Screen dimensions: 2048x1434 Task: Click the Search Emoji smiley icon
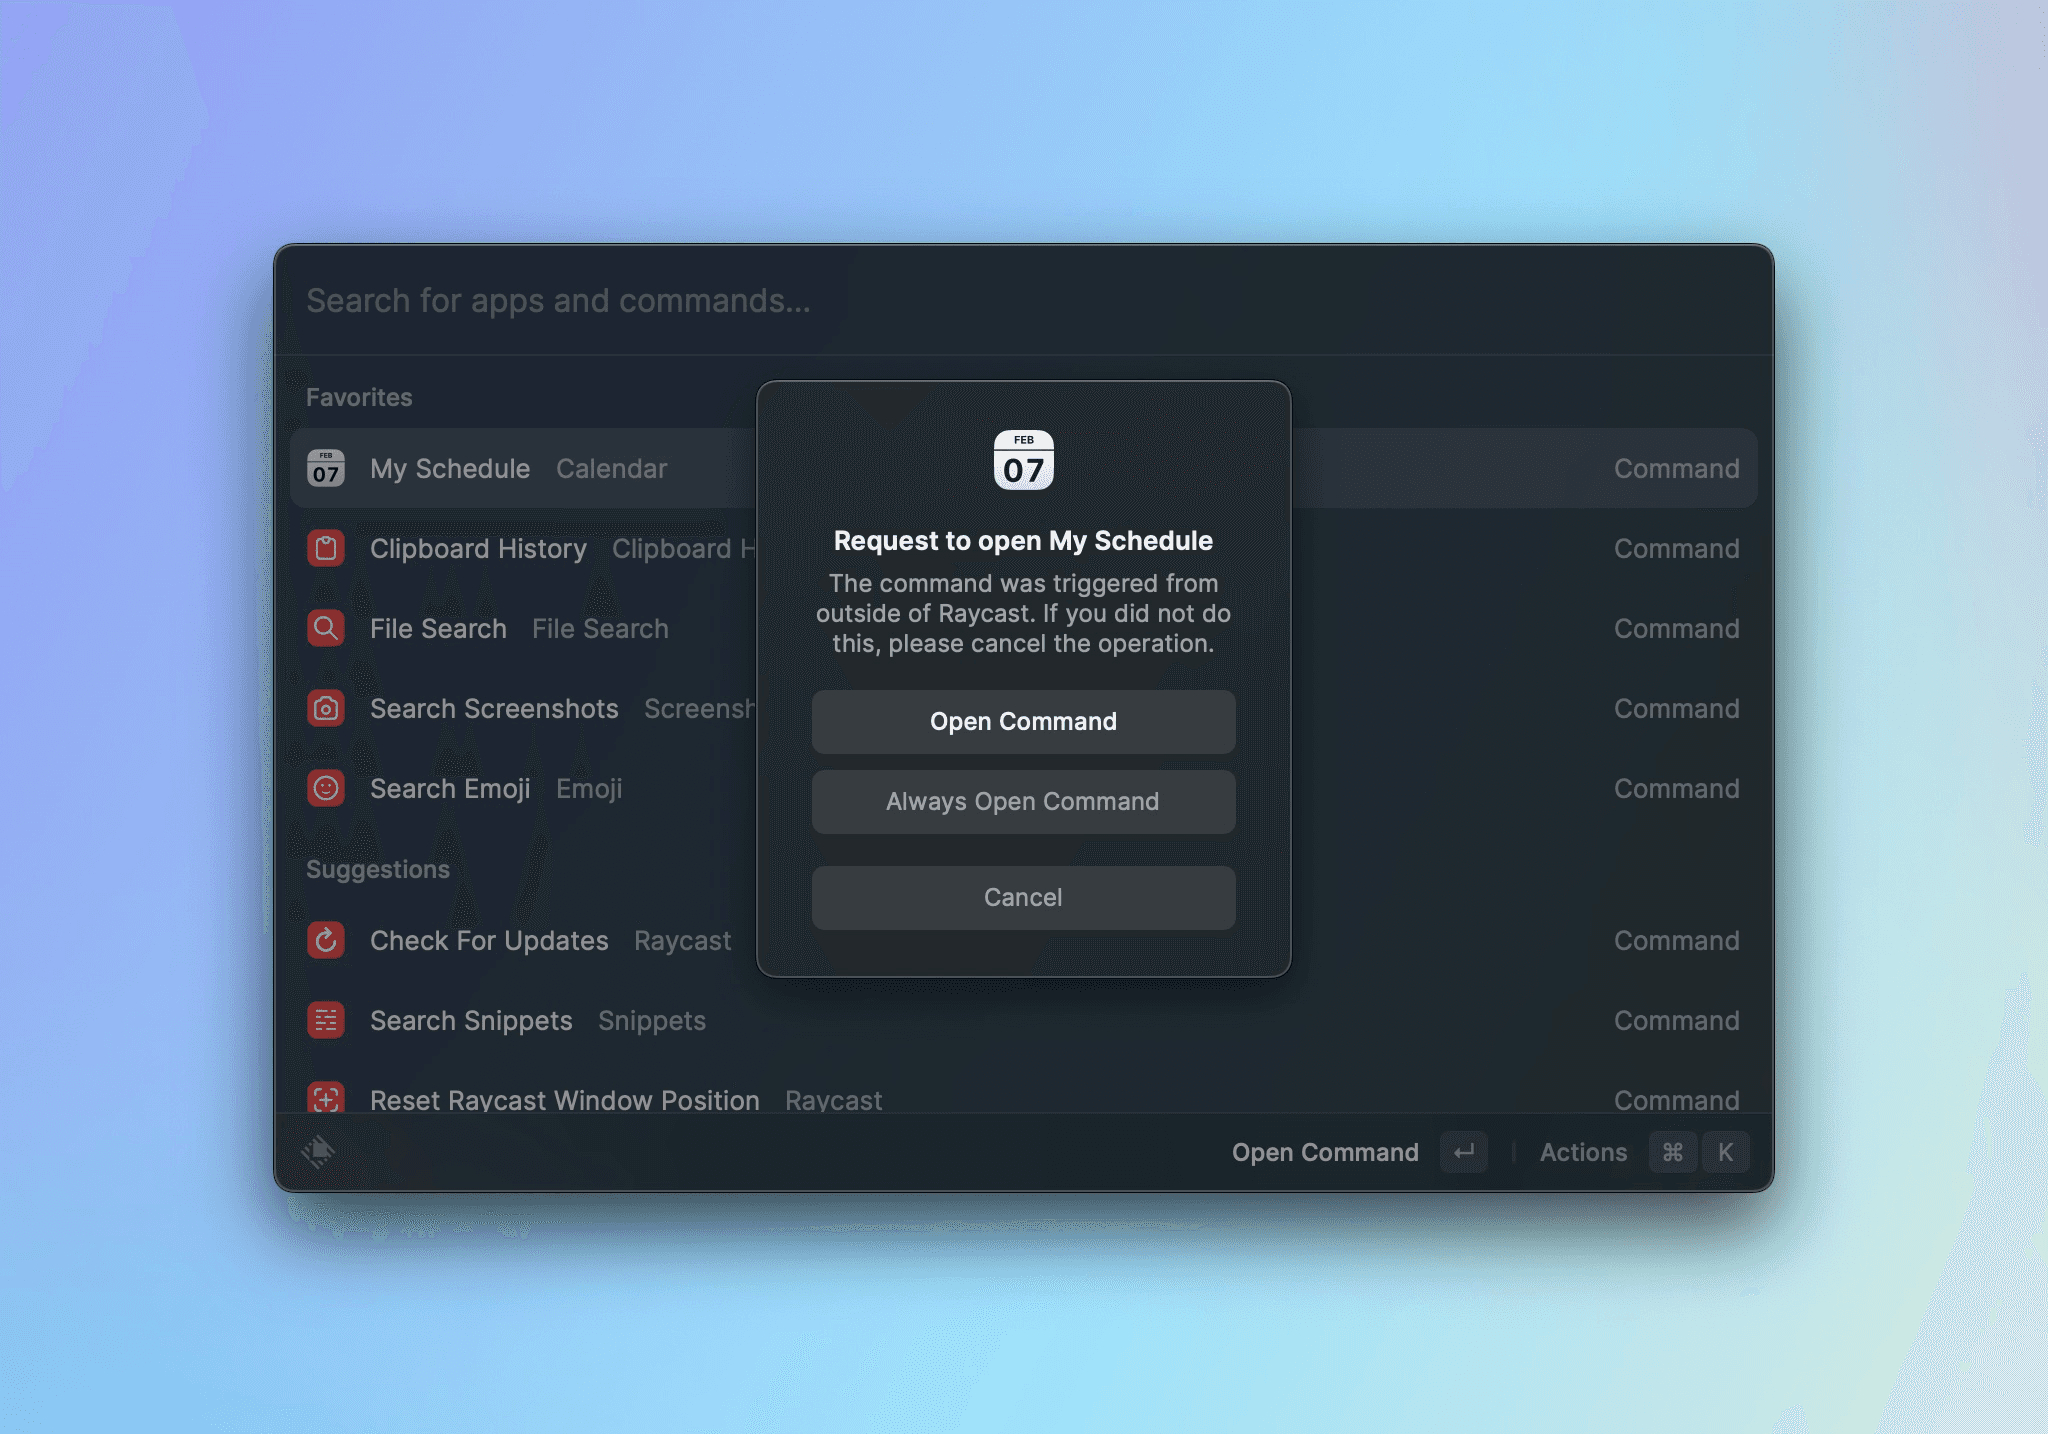coord(325,788)
